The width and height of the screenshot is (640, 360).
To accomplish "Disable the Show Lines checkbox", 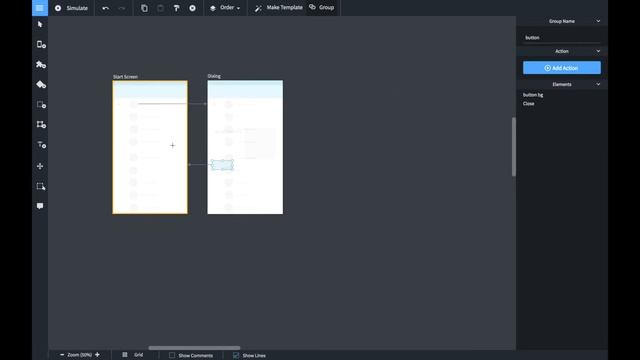I will click(236, 355).
